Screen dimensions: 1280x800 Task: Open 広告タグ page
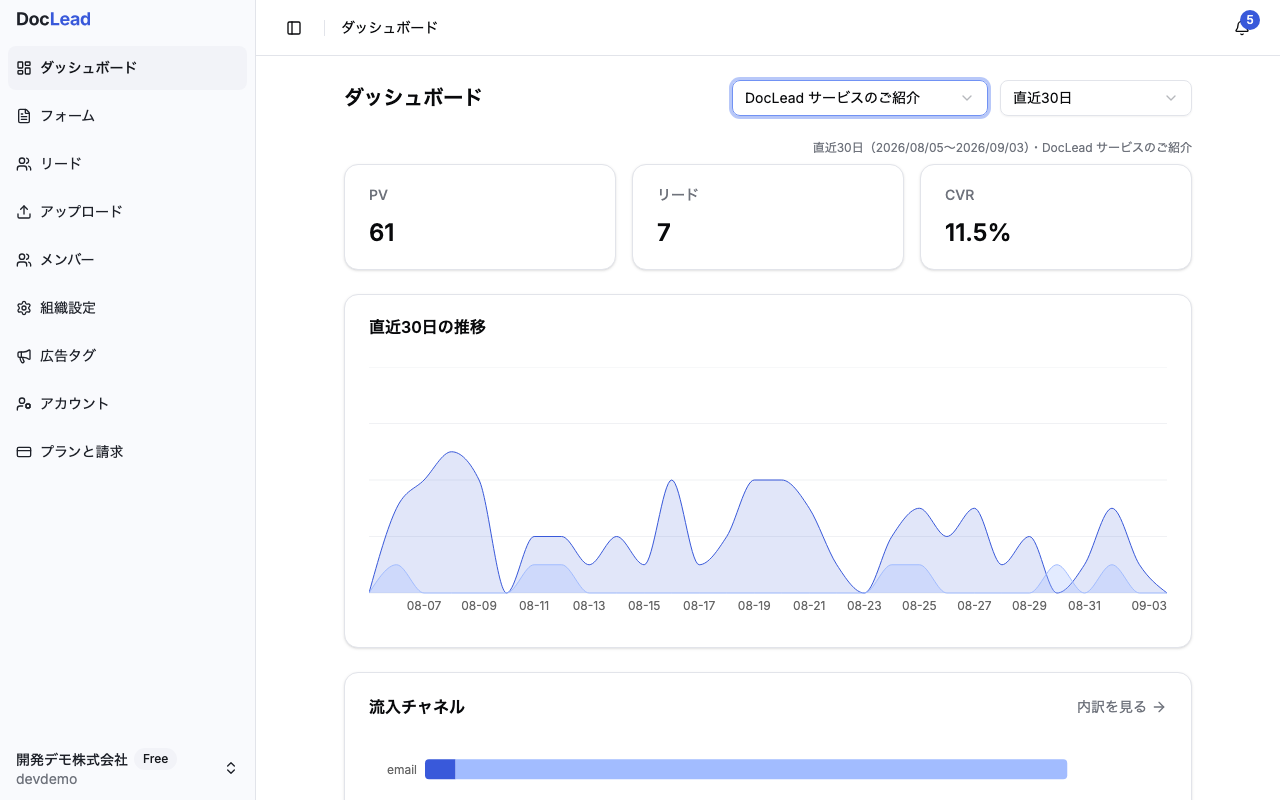(127, 356)
